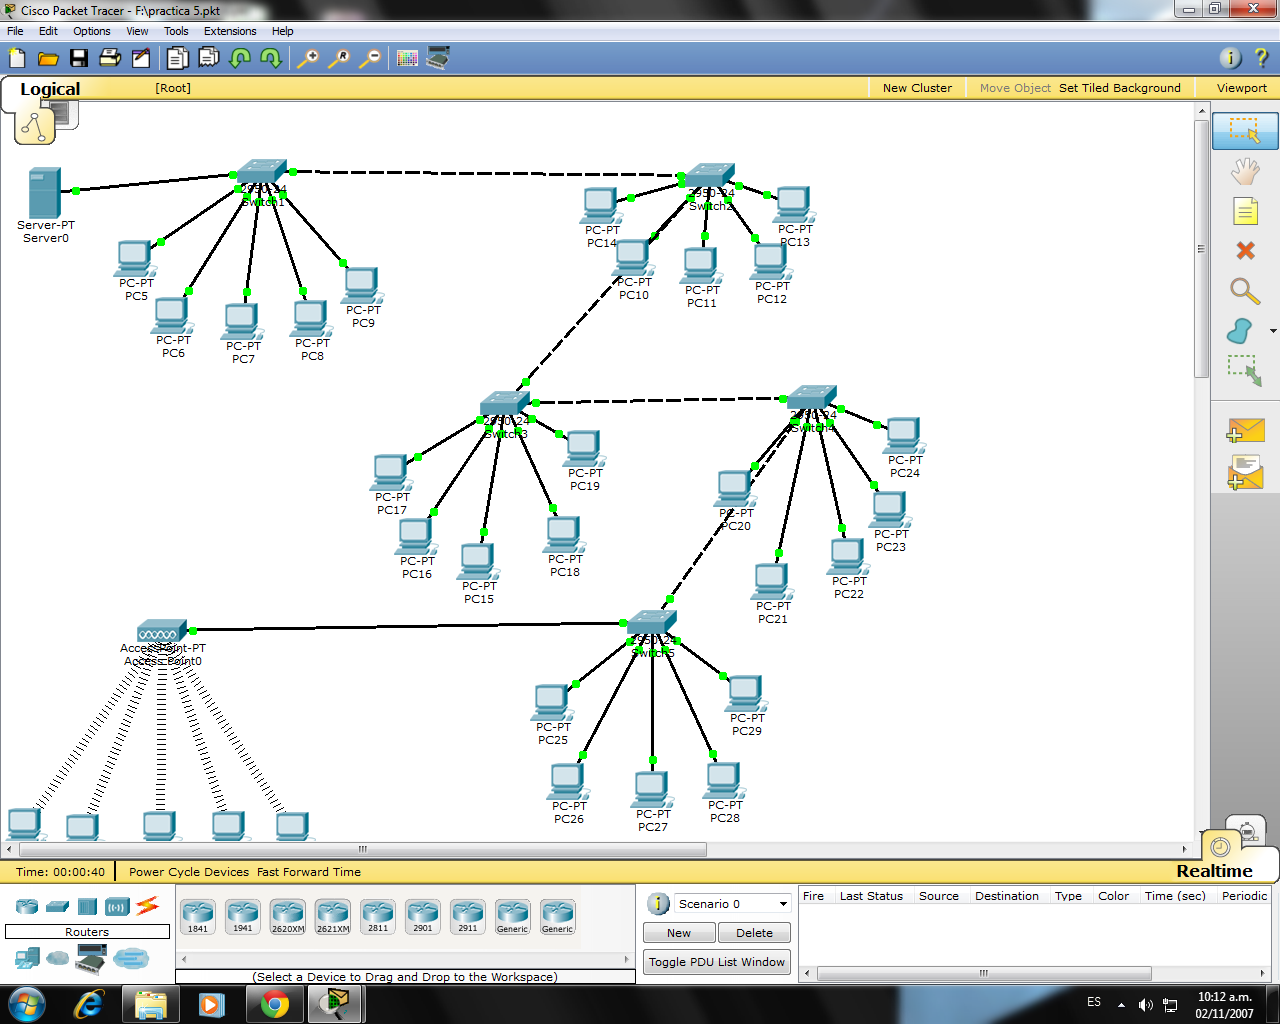The width and height of the screenshot is (1280, 1024).
Task: Pick the 1841 router model
Action: [197, 915]
